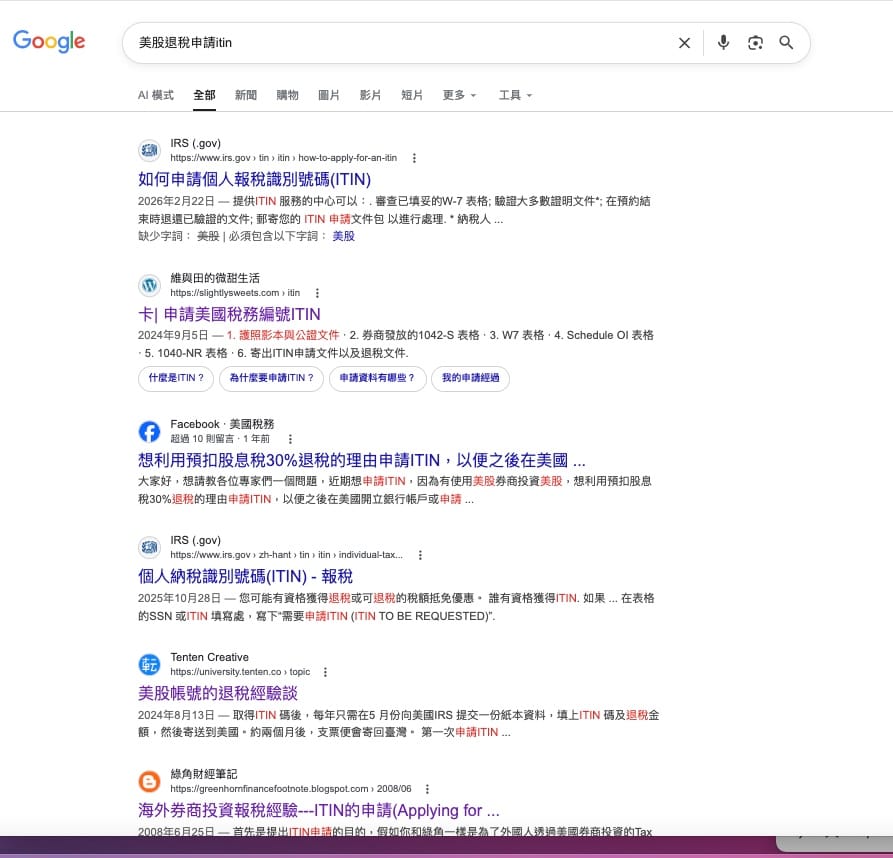
Task: Click the Tenten Creative favicon
Action: [x=149, y=664]
